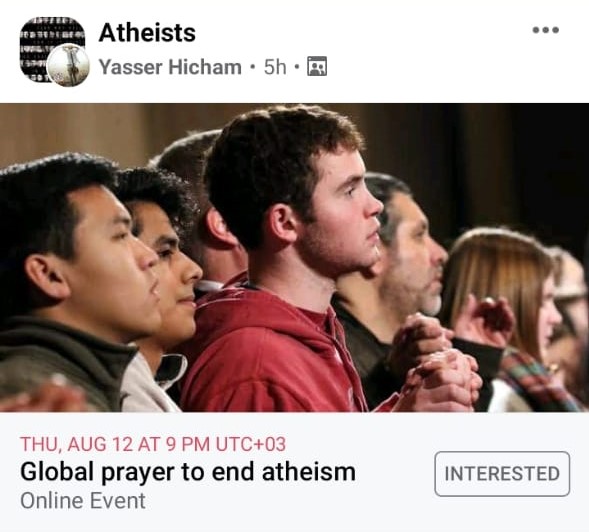Open the Atheists group avatar
This screenshot has height=532, width=589.
[52, 49]
